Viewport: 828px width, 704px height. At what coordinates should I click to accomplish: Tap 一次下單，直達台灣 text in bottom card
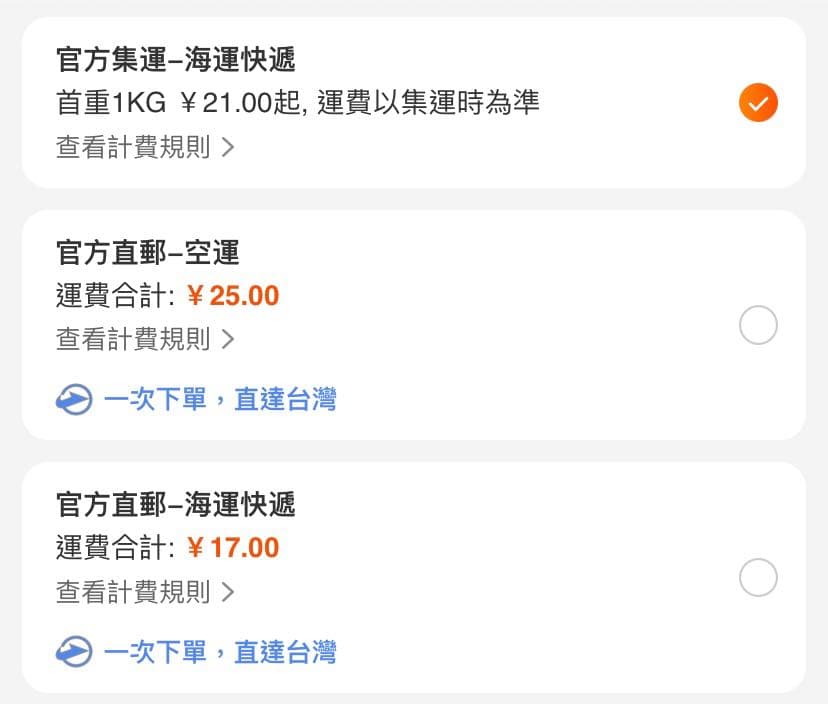point(220,652)
